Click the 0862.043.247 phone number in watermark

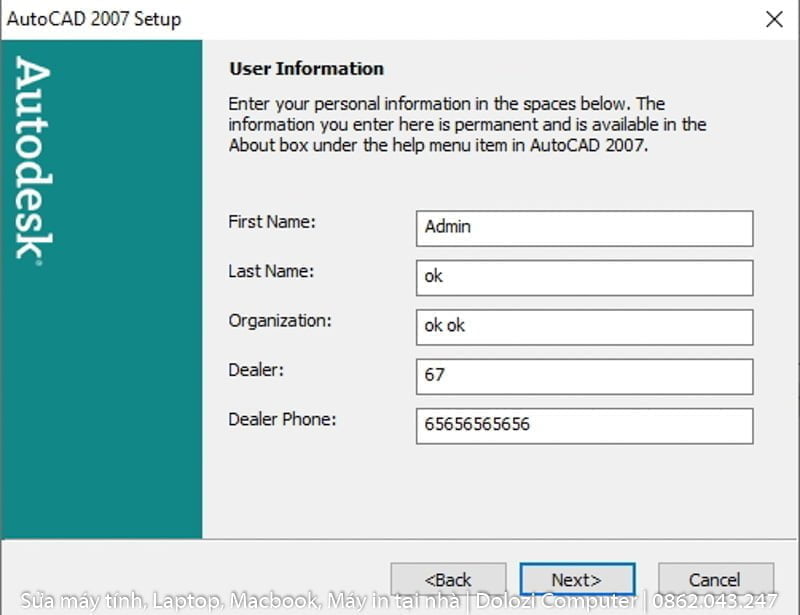pyautogui.click(x=714, y=601)
